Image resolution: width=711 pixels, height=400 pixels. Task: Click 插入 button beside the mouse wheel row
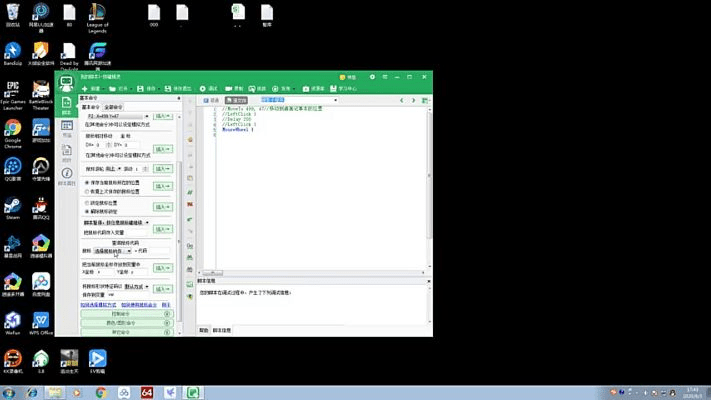[162, 168]
